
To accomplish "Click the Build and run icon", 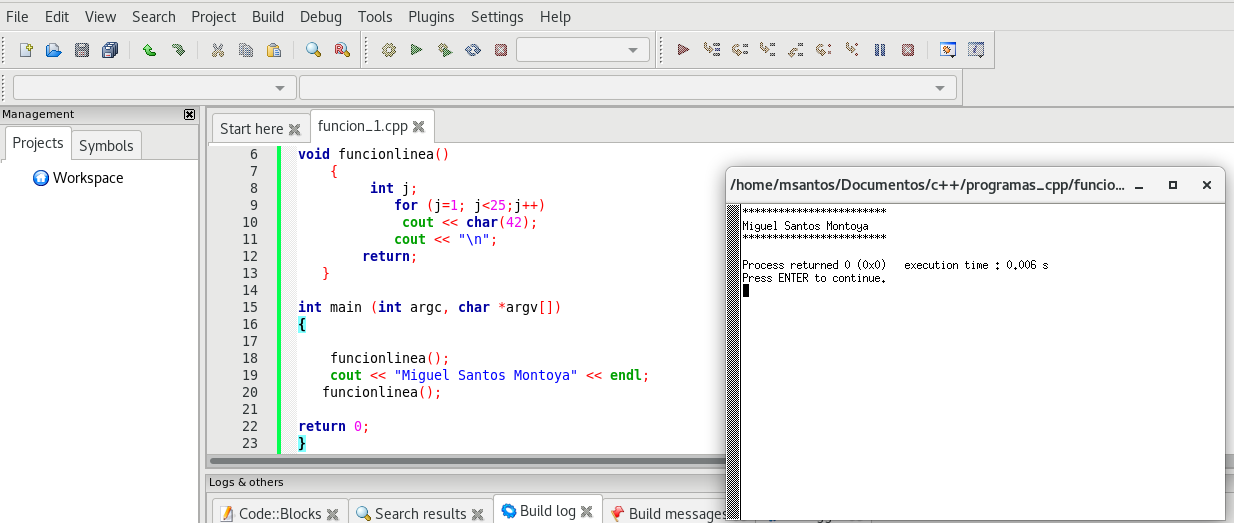I will pos(445,50).
